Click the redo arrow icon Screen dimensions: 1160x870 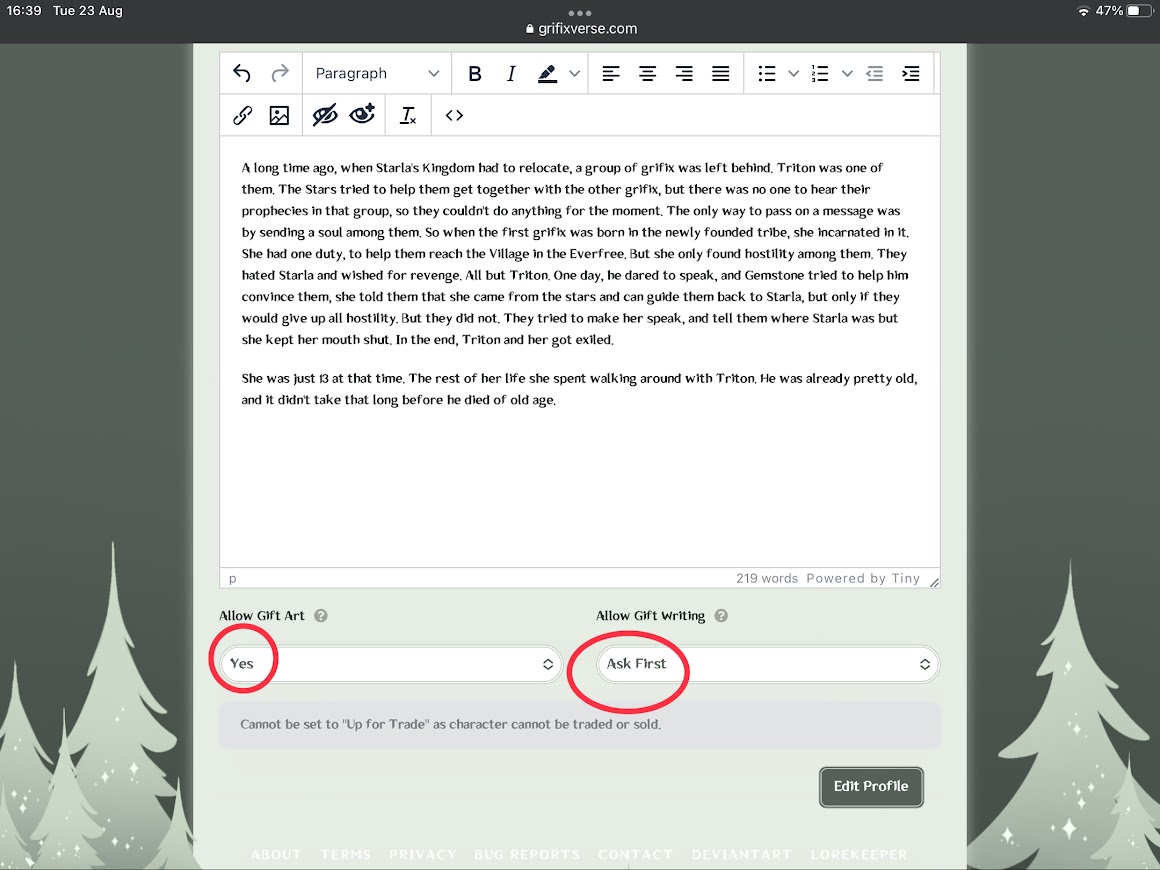pyautogui.click(x=280, y=73)
